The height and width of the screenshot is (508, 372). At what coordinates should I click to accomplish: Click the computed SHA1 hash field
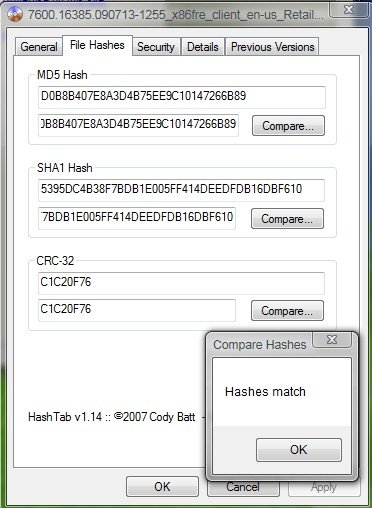181,190
